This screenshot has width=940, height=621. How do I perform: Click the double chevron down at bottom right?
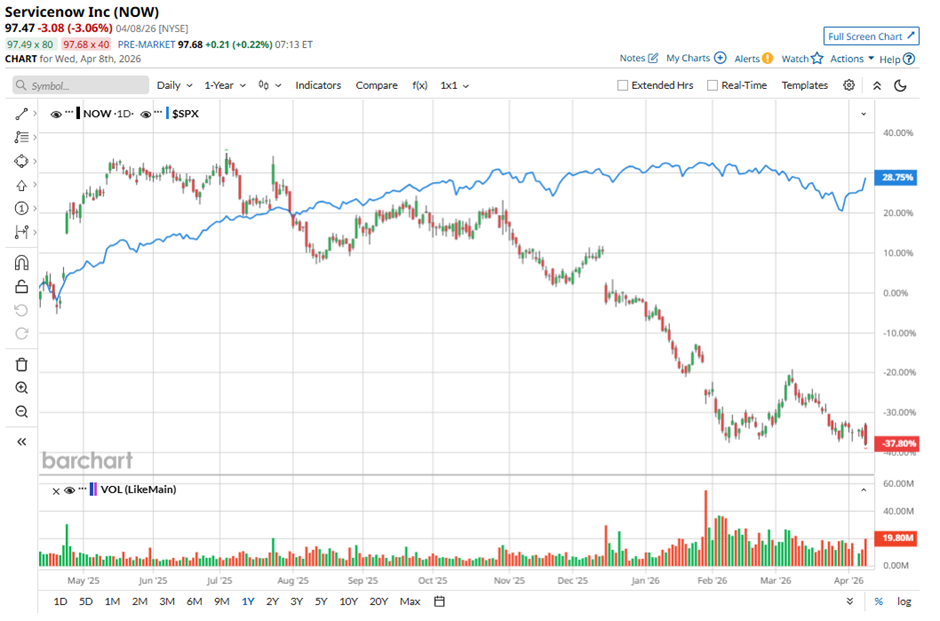coord(850,602)
